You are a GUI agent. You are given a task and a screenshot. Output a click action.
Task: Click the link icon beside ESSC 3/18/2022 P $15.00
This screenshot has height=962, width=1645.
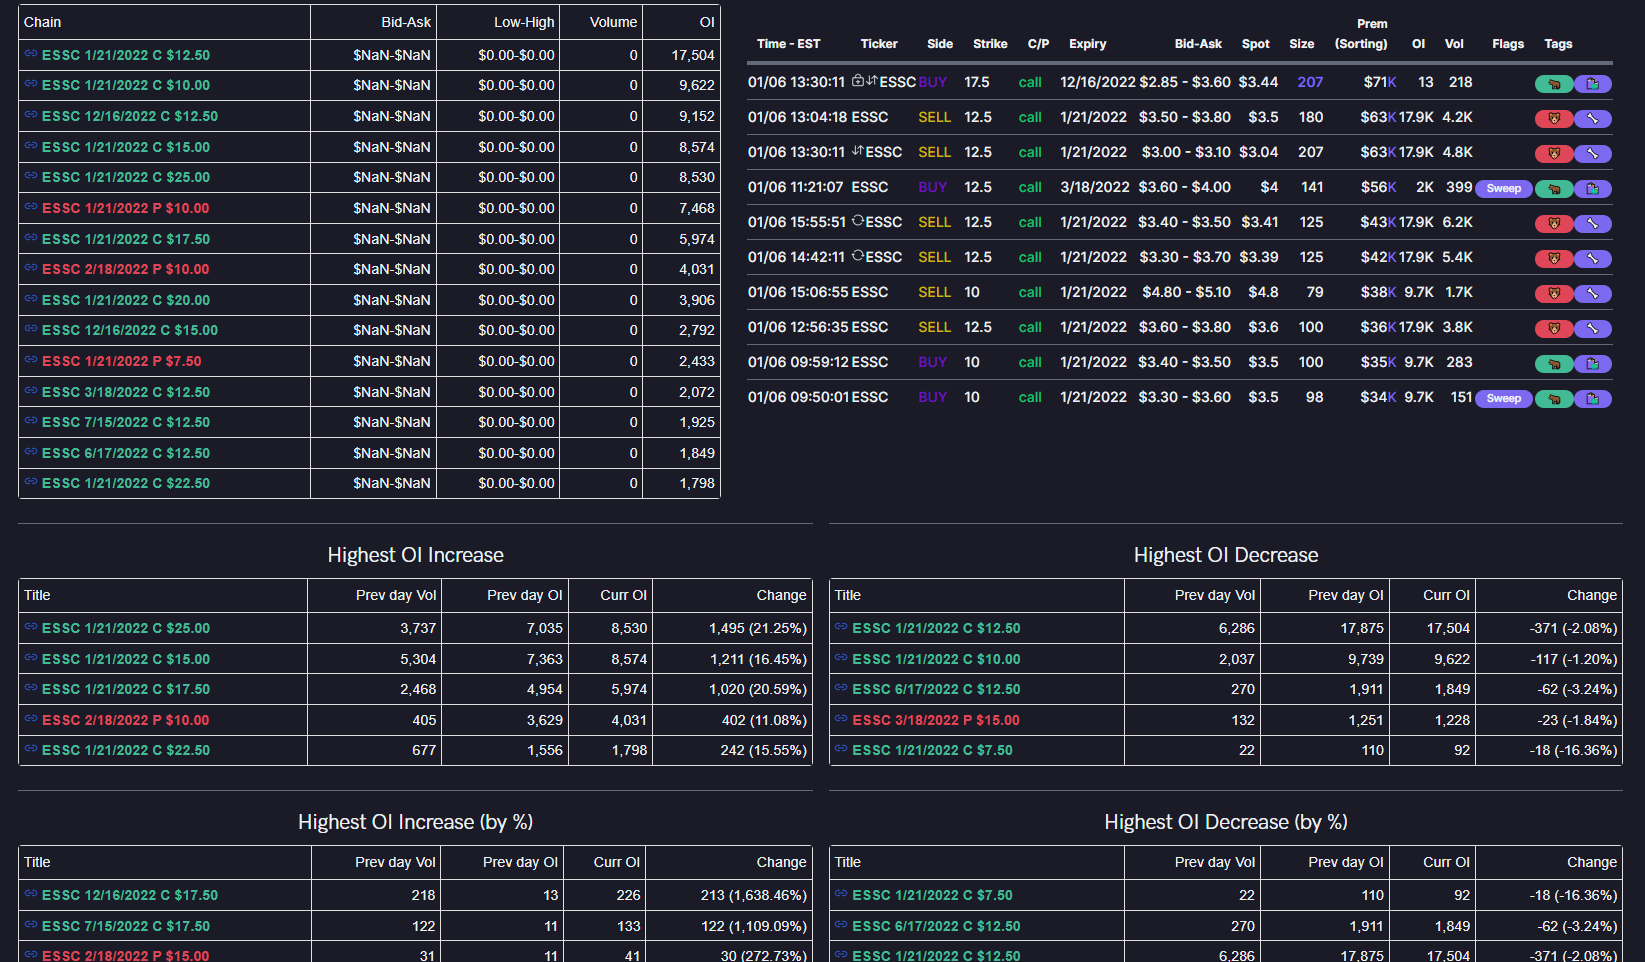tap(841, 719)
